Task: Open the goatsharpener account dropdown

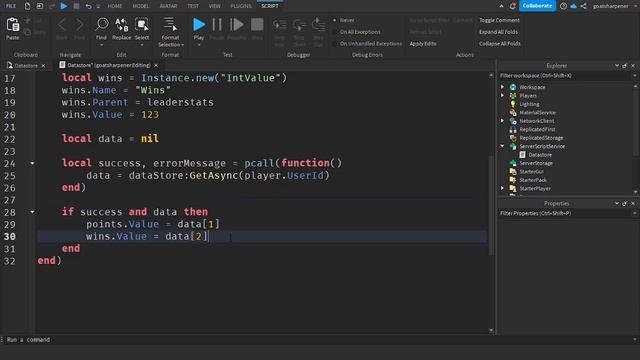Action: click(636, 6)
